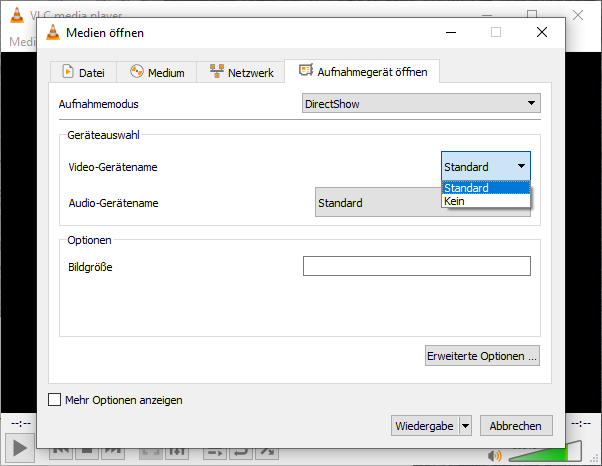Switch to the Medium tab
The width and height of the screenshot is (602, 466).
coord(157,72)
